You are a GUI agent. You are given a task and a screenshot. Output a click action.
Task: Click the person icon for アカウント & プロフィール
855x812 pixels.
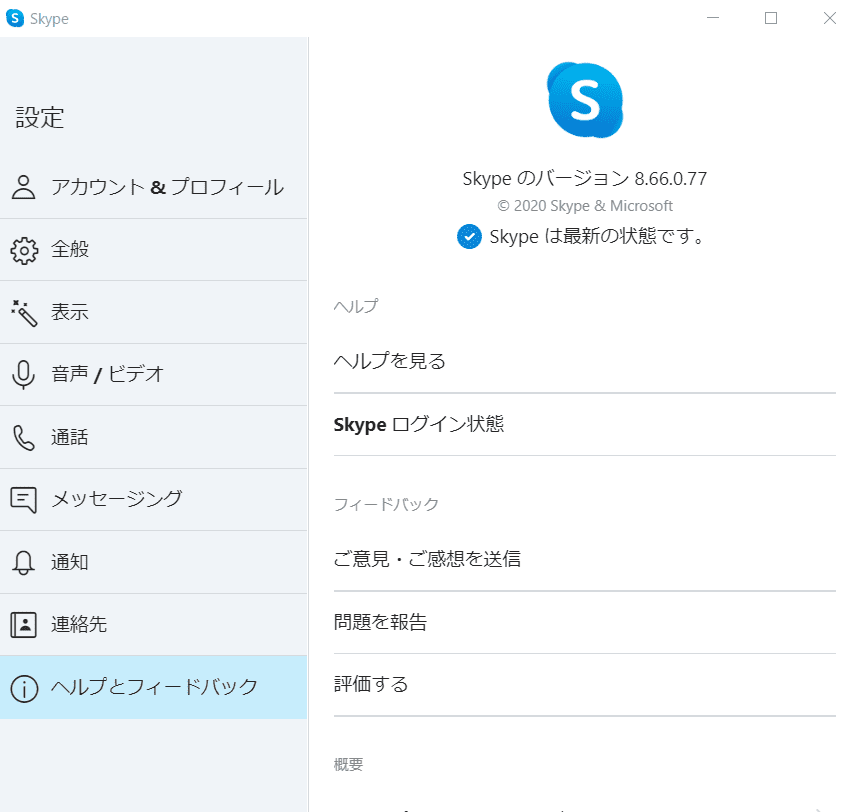point(24,187)
